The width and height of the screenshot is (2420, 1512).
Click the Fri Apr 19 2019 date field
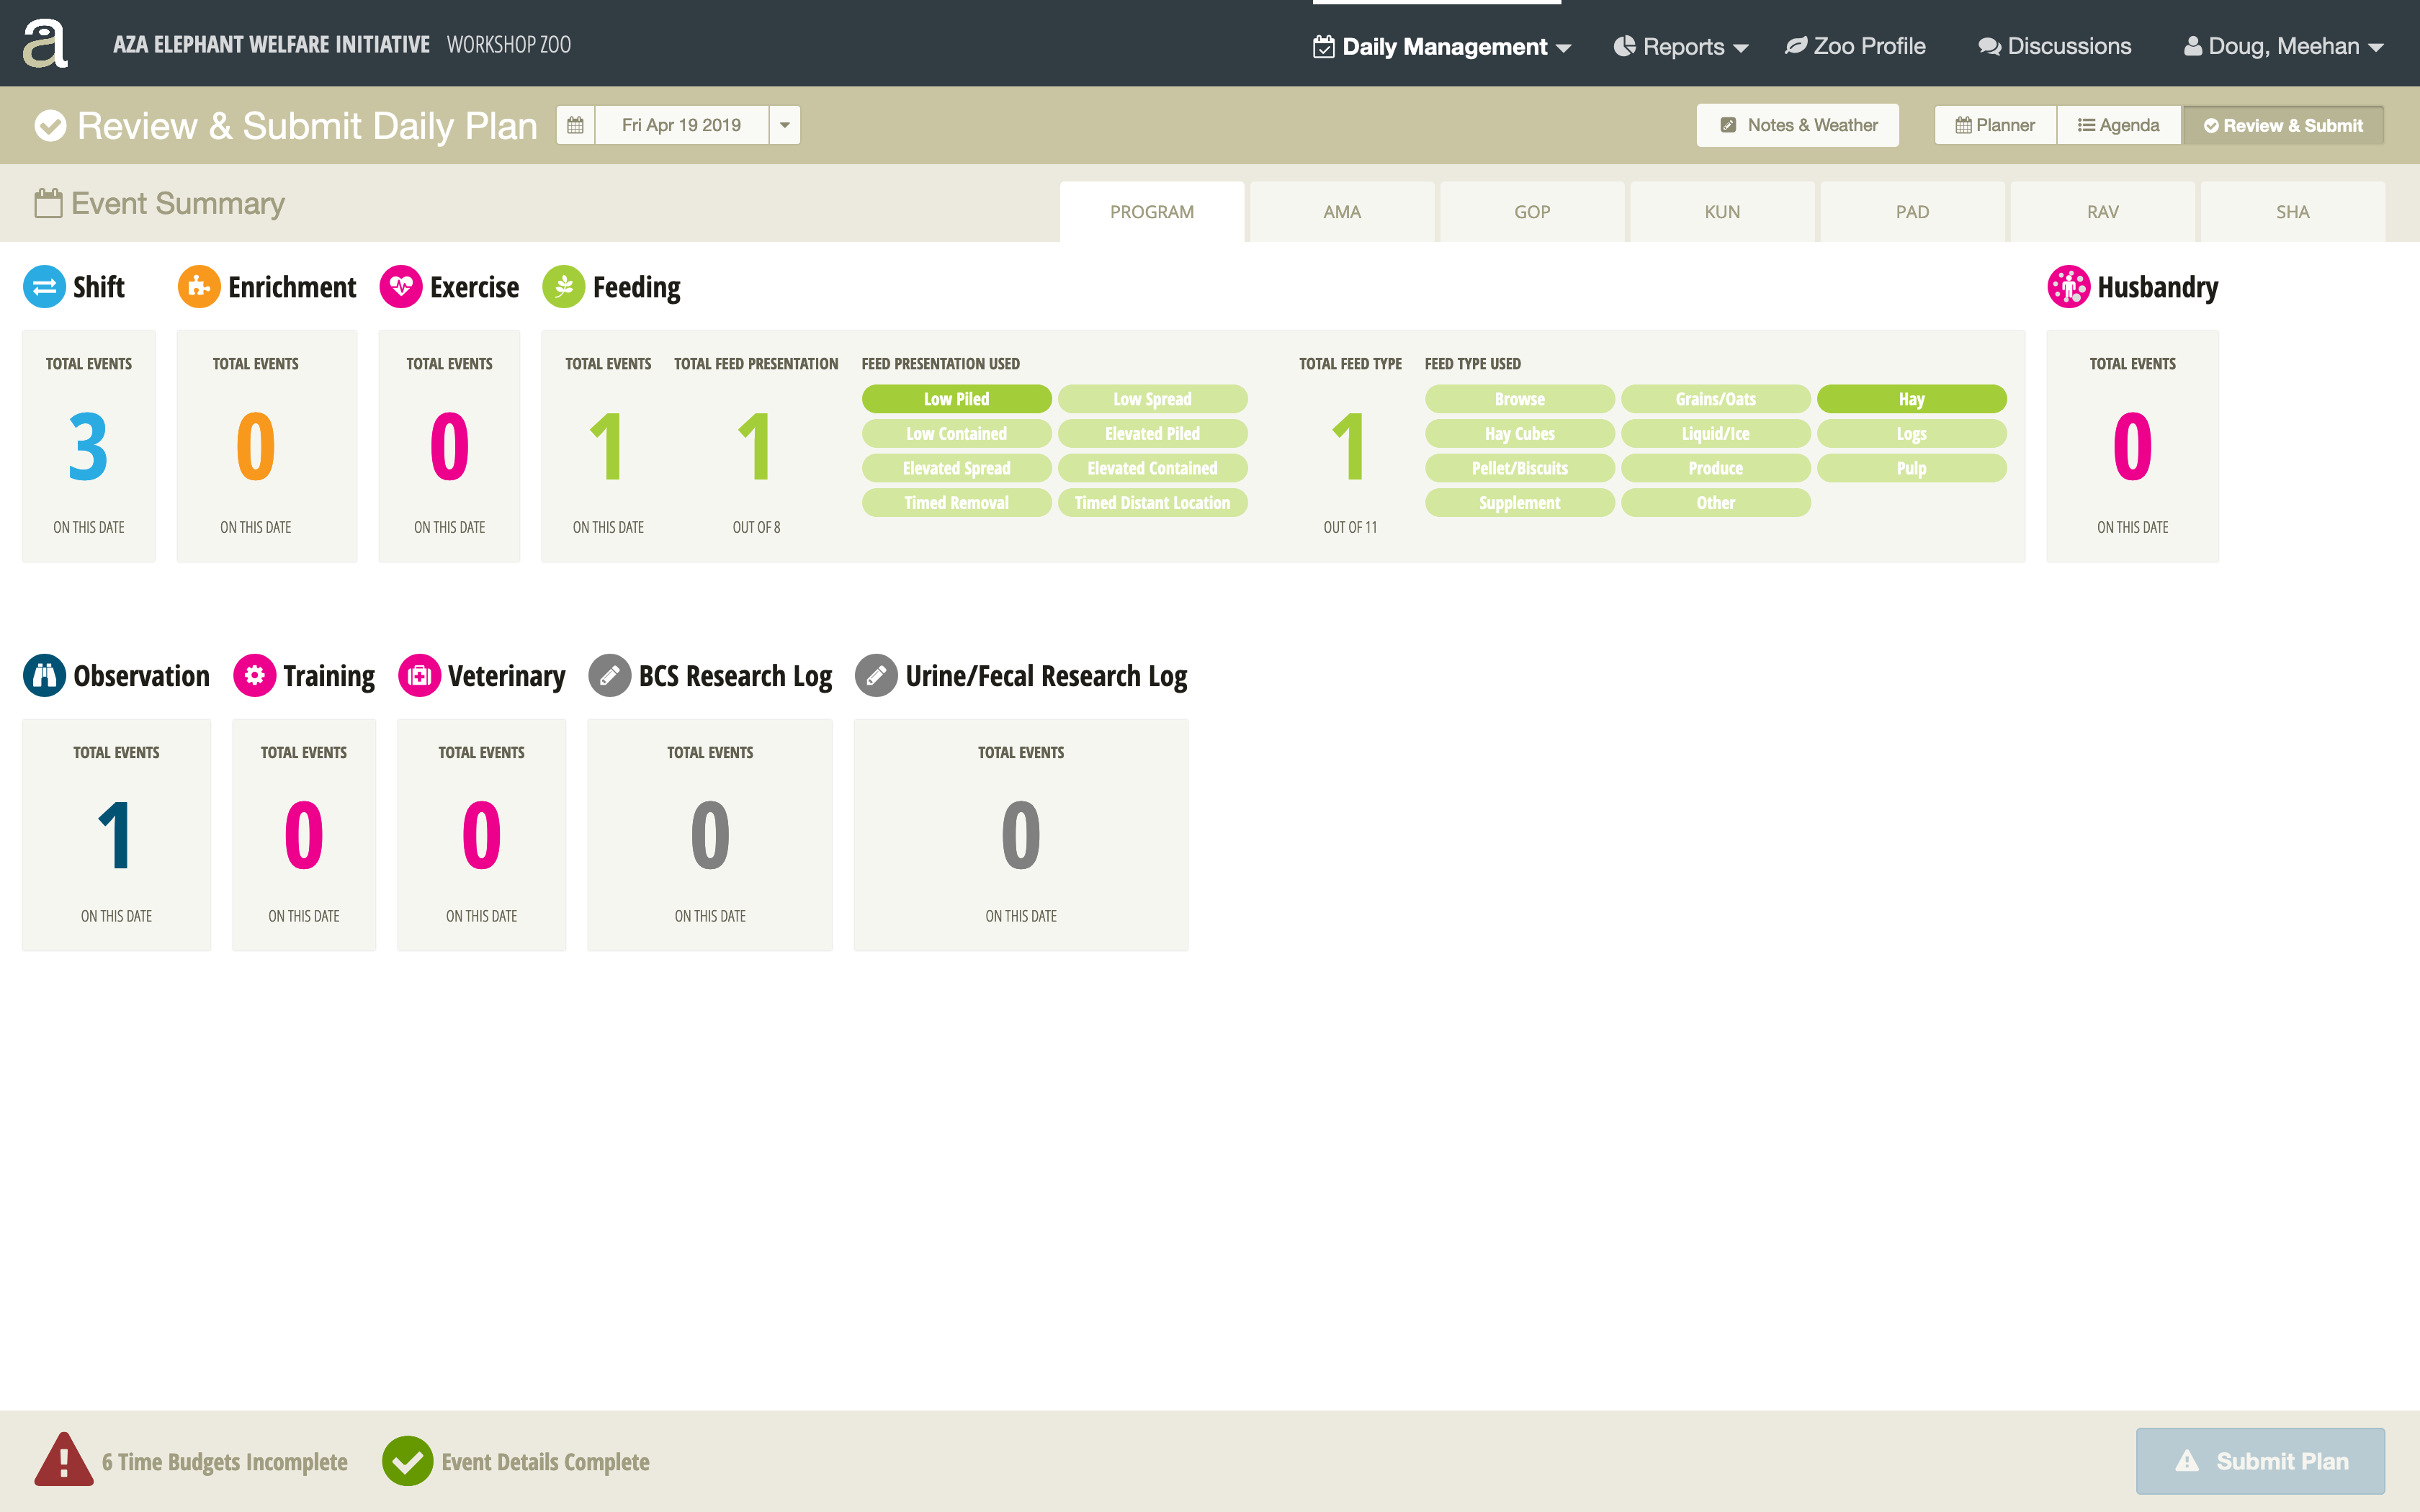681,125
